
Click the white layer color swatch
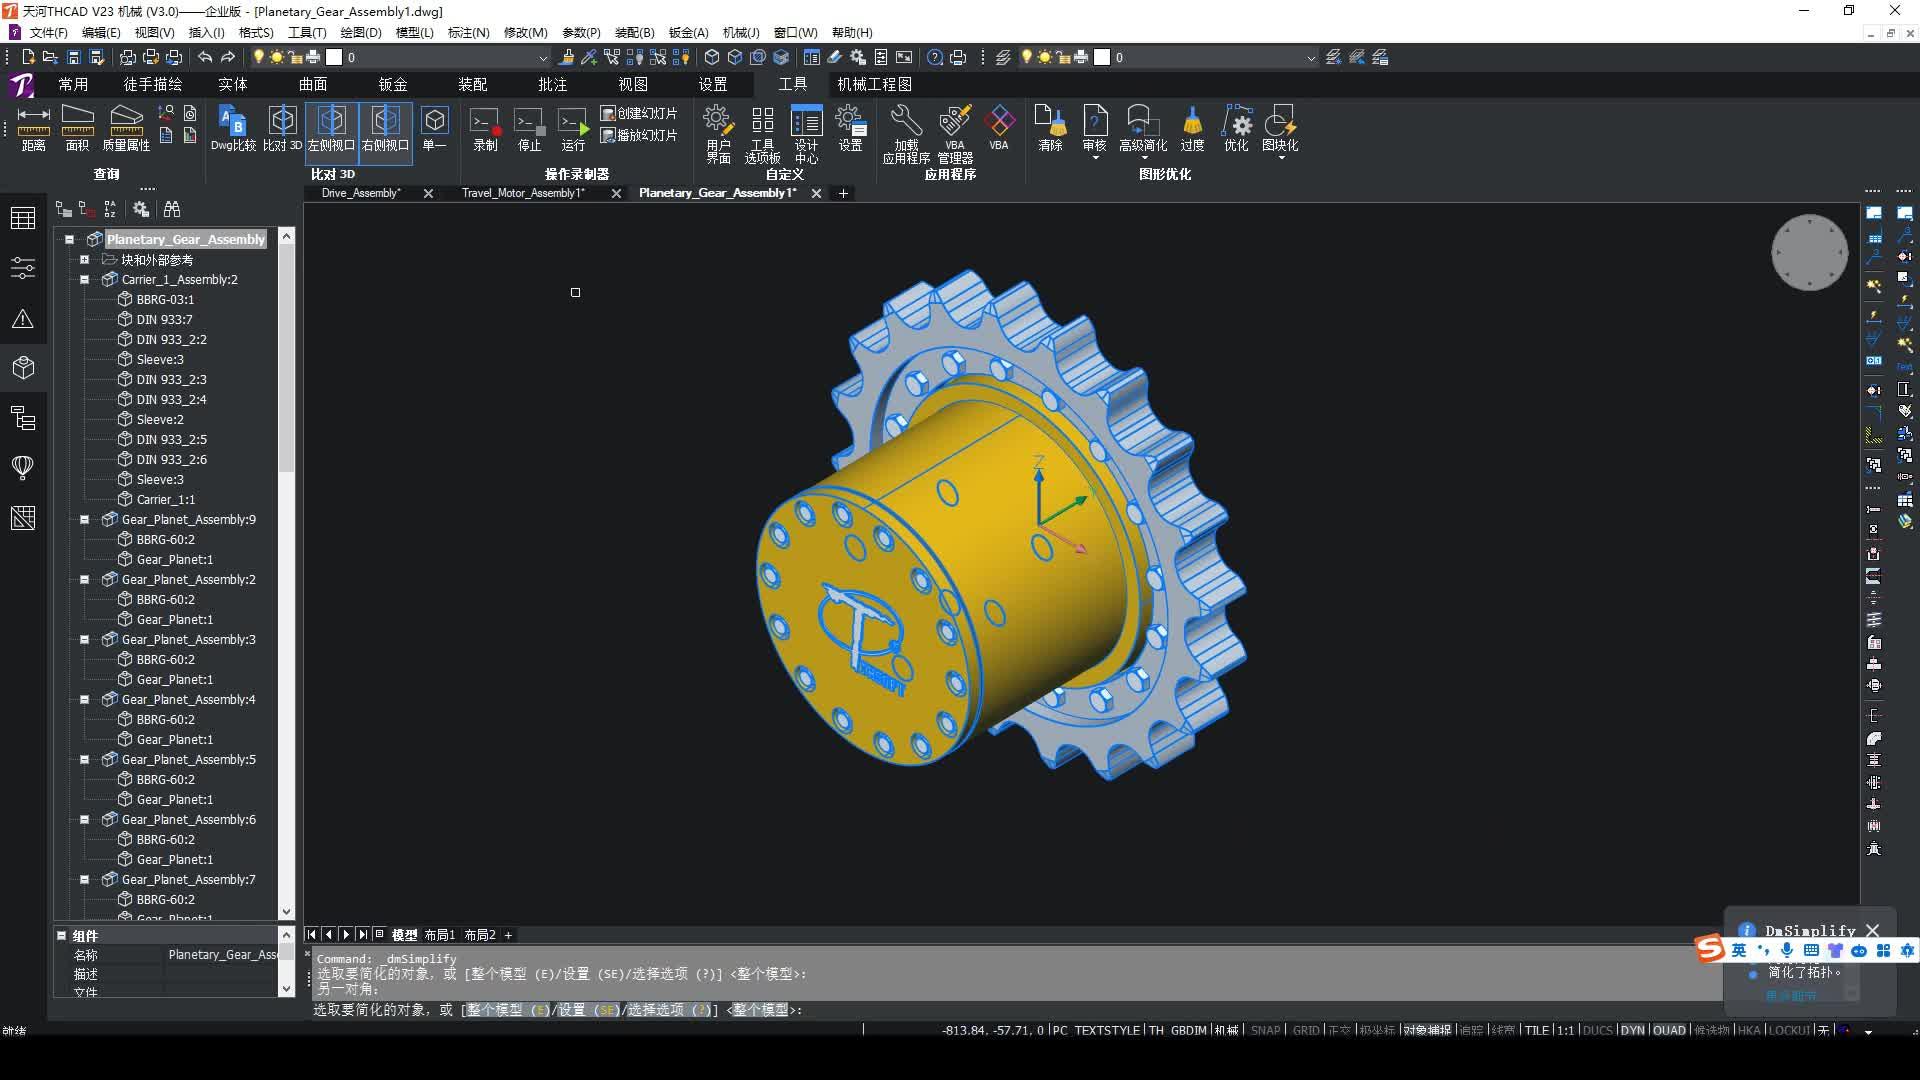(x=334, y=58)
